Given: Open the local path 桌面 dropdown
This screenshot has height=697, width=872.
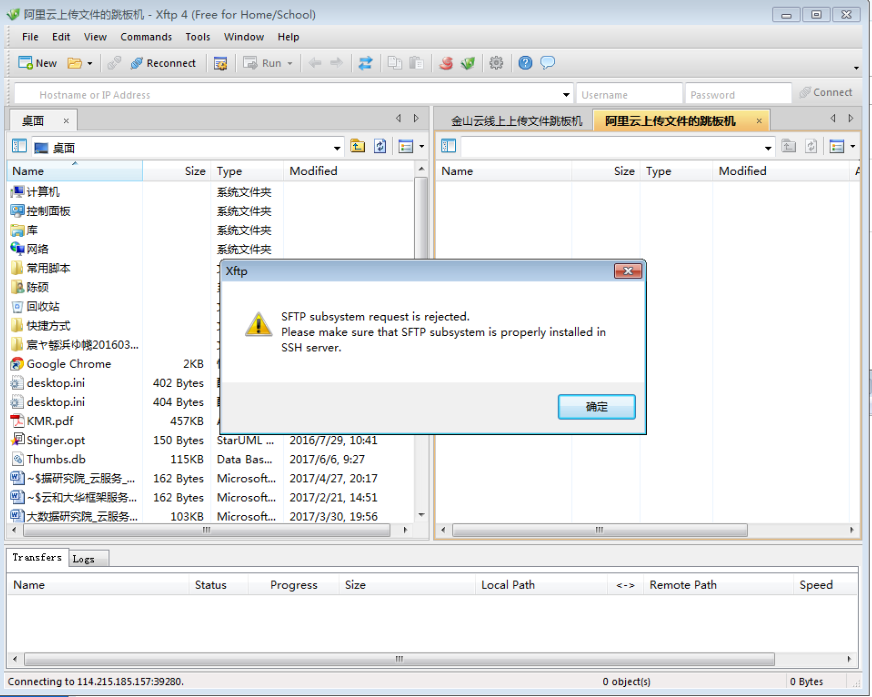Looking at the screenshot, I should [x=337, y=148].
